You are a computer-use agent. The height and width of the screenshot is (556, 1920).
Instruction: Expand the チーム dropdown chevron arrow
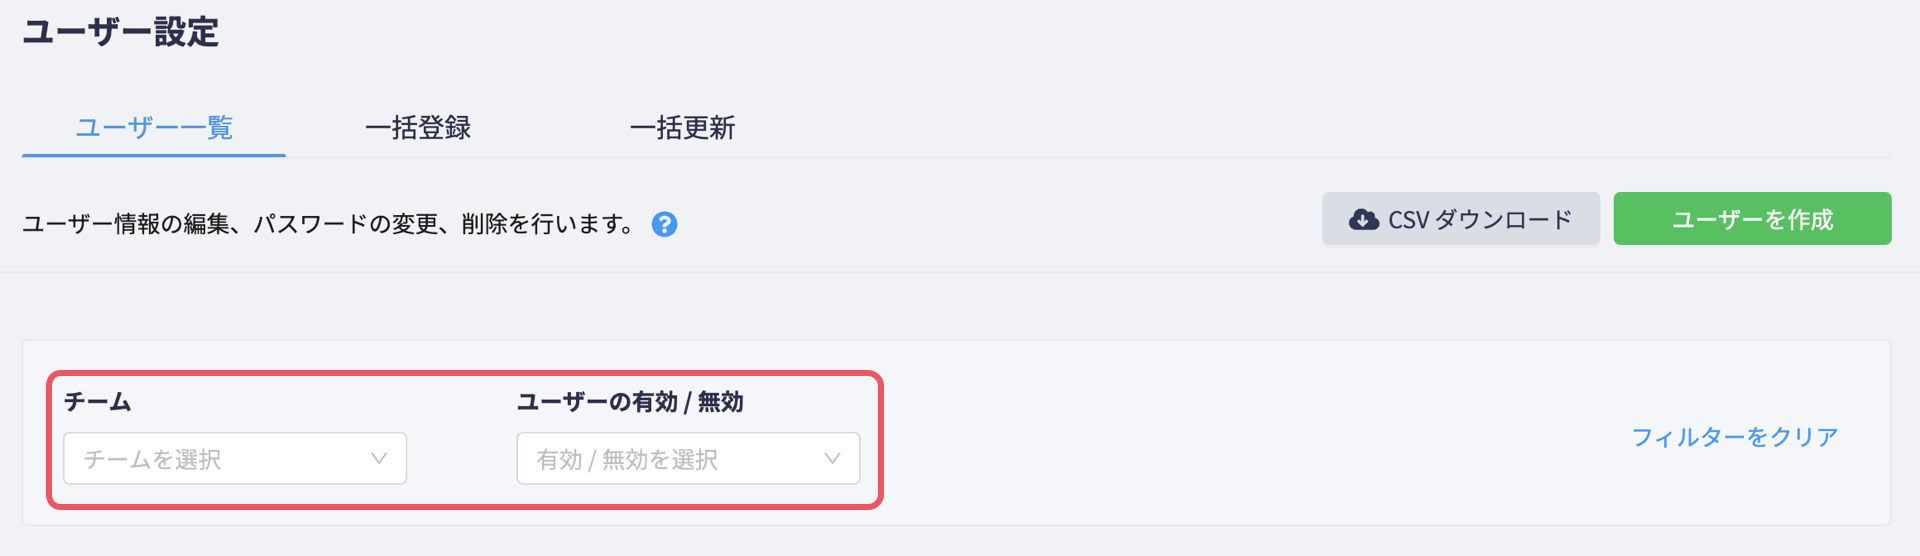tap(379, 458)
